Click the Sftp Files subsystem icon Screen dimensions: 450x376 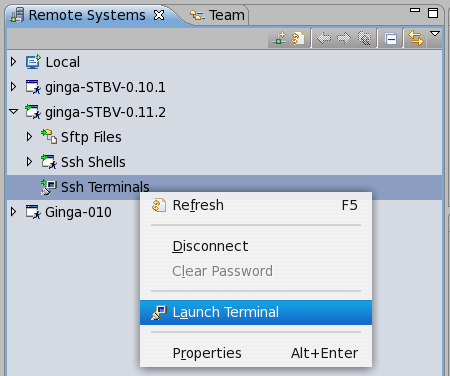(x=49, y=137)
